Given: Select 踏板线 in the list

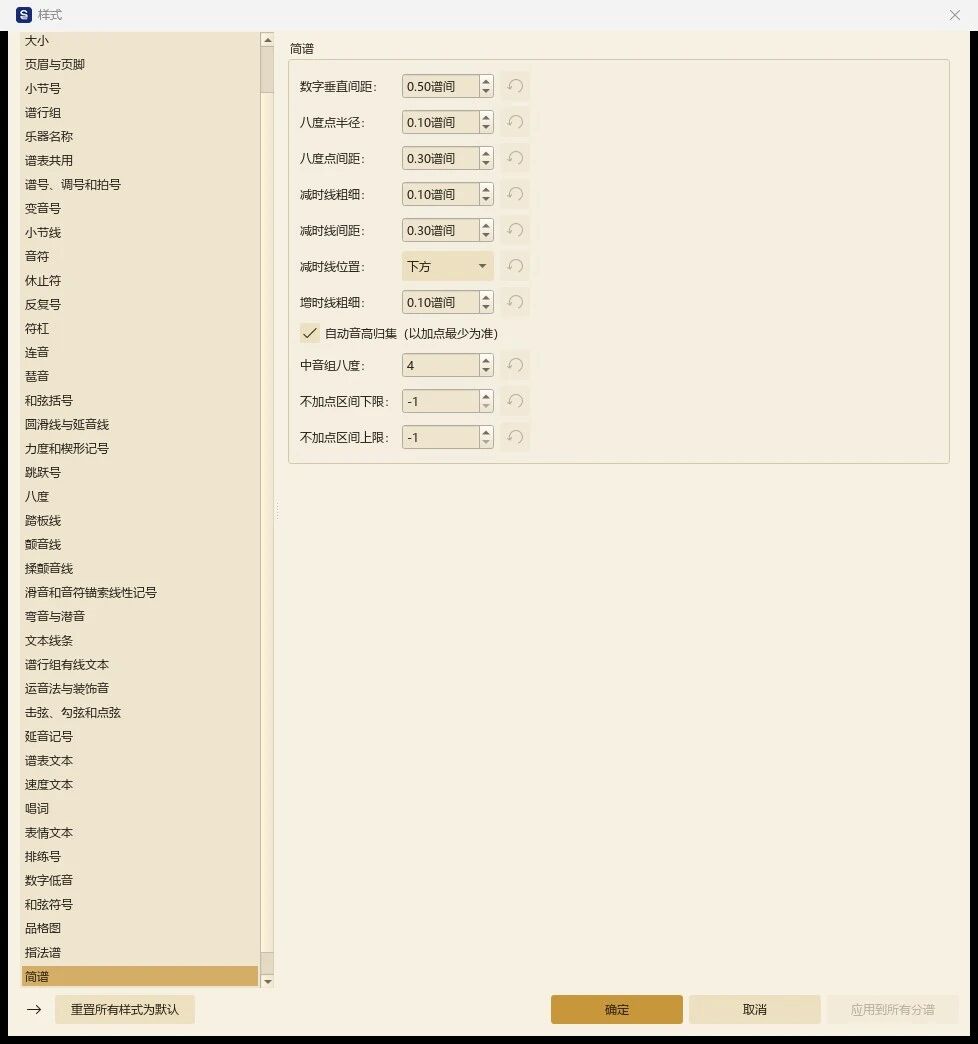Looking at the screenshot, I should tap(140, 521).
